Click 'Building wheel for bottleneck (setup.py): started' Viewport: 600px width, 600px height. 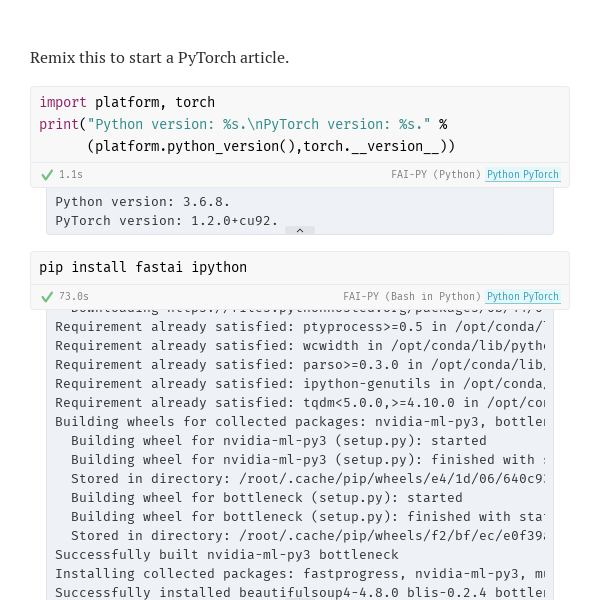[267, 498]
